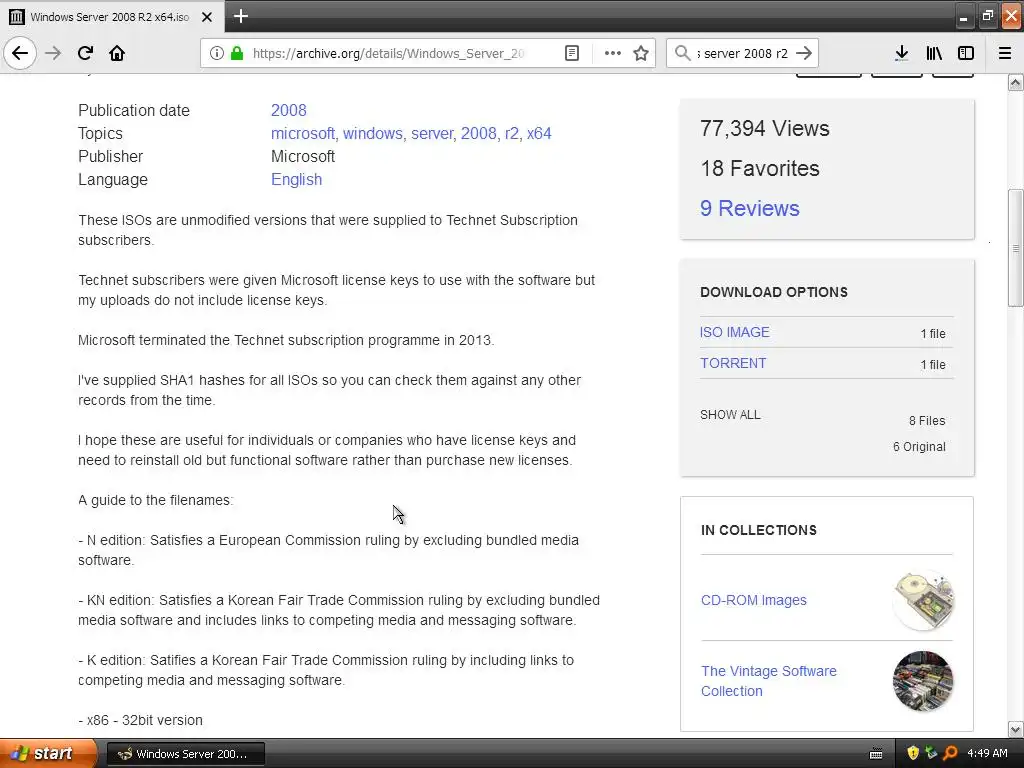Download the TORRENT file
Screen dimensions: 1024x768
(x=733, y=363)
